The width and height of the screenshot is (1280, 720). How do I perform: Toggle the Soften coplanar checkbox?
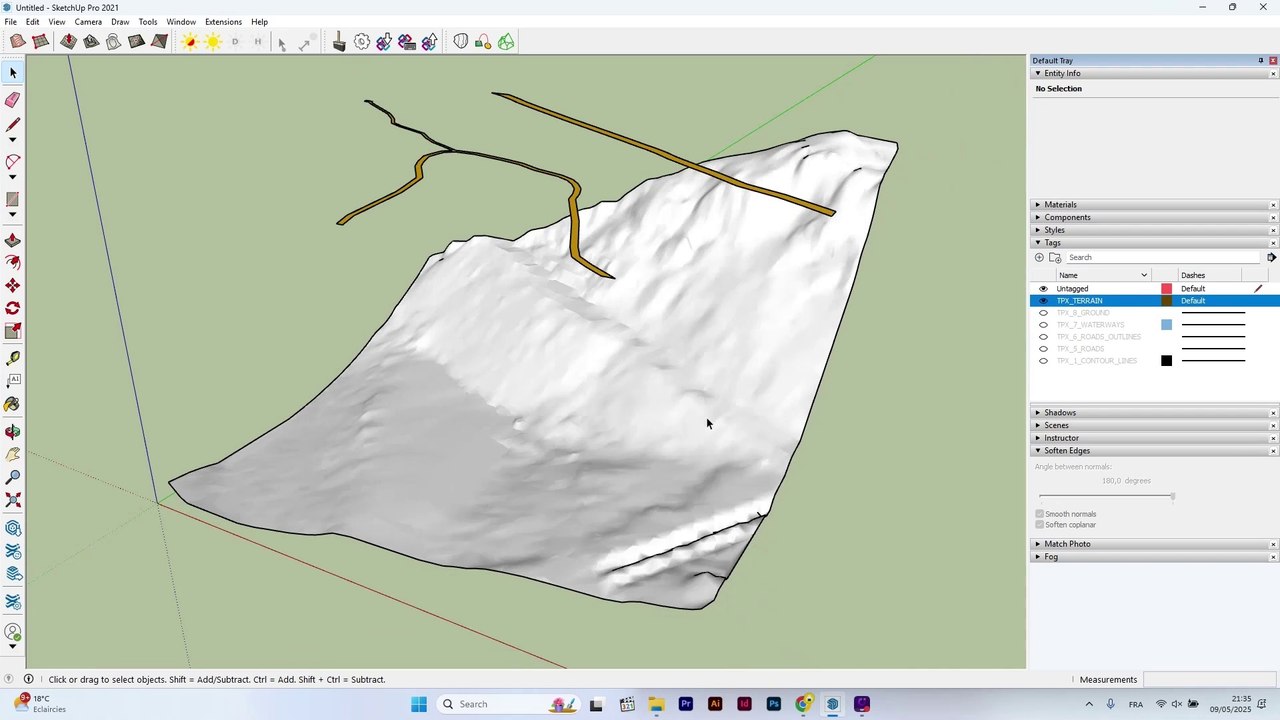click(1040, 525)
